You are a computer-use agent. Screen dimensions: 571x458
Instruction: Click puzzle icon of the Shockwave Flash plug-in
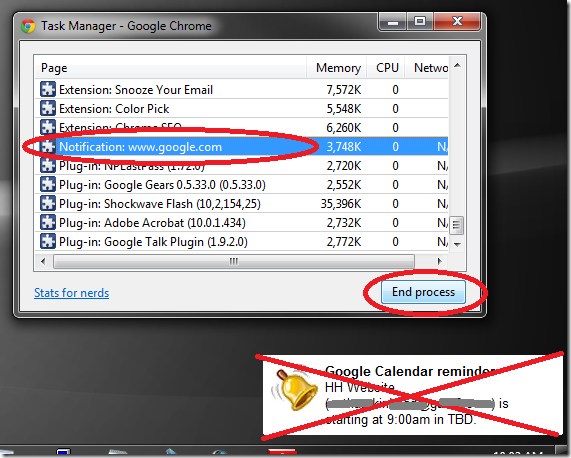coord(48,203)
